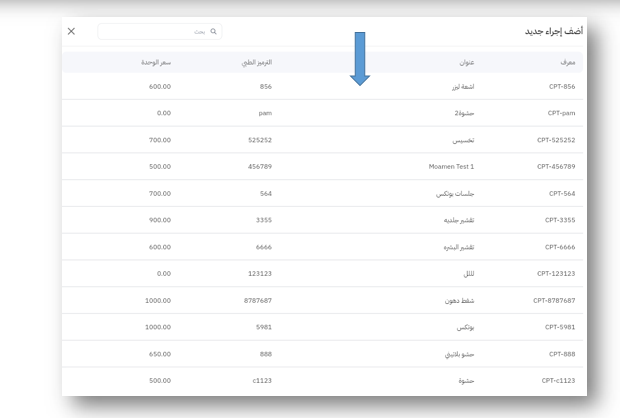The width and height of the screenshot is (620, 418).
Task: Click the سعر الوحدة column header
Action: click(x=156, y=63)
